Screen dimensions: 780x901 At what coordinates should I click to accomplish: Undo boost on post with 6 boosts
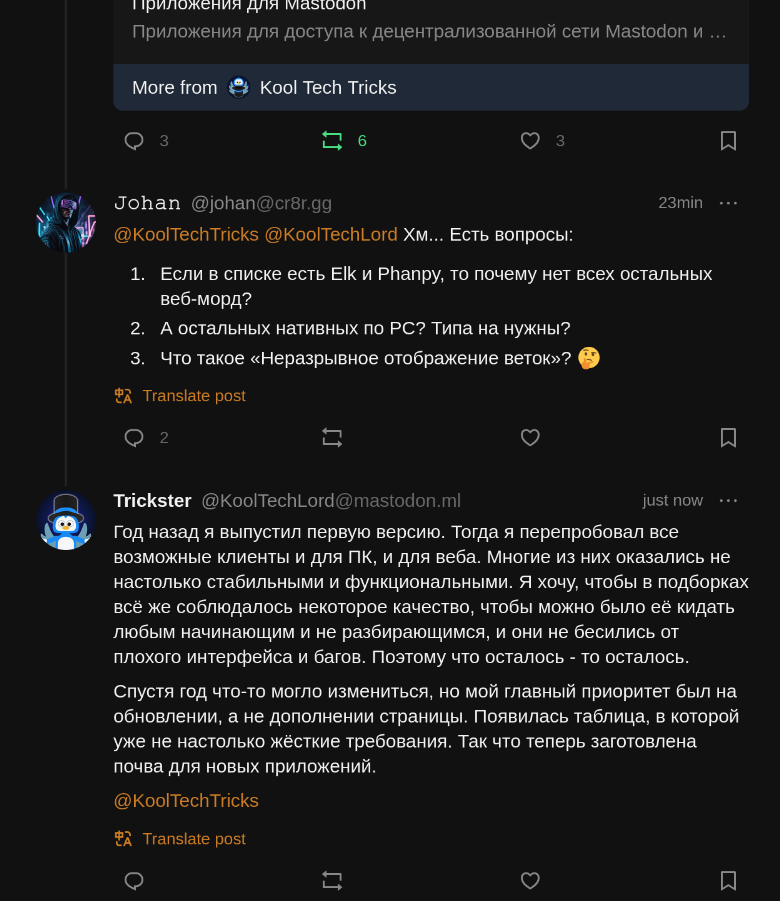tap(332, 141)
